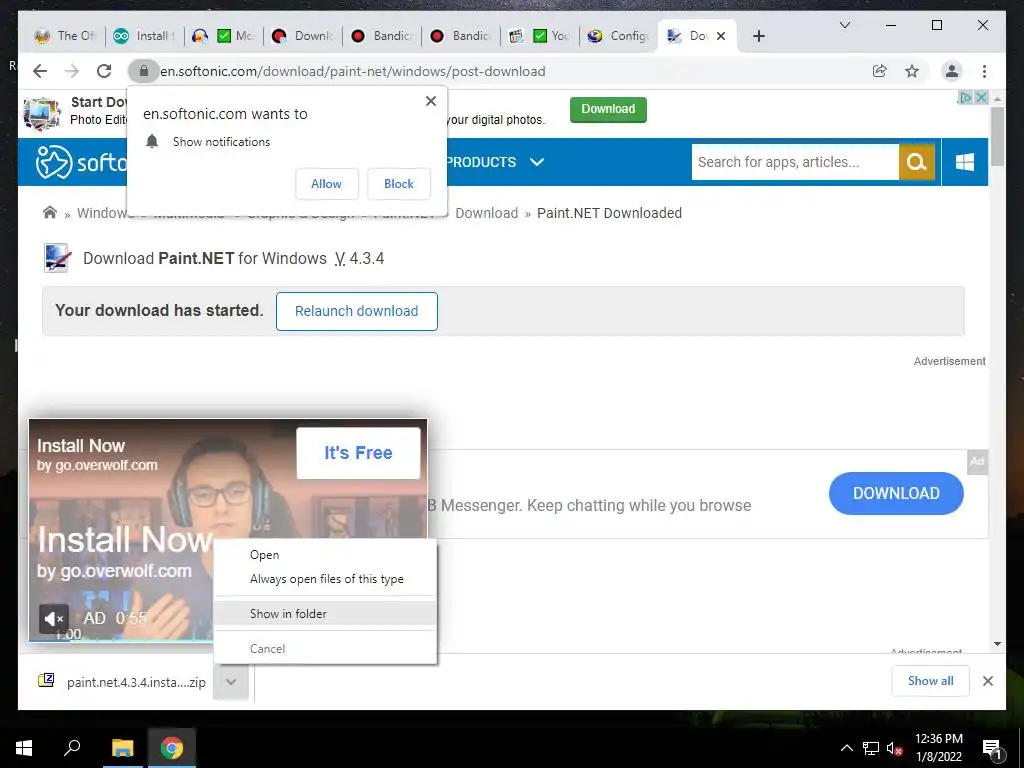Image resolution: width=1024 pixels, height=768 pixels.
Task: Block notifications from en.softonic.com
Action: click(x=398, y=184)
